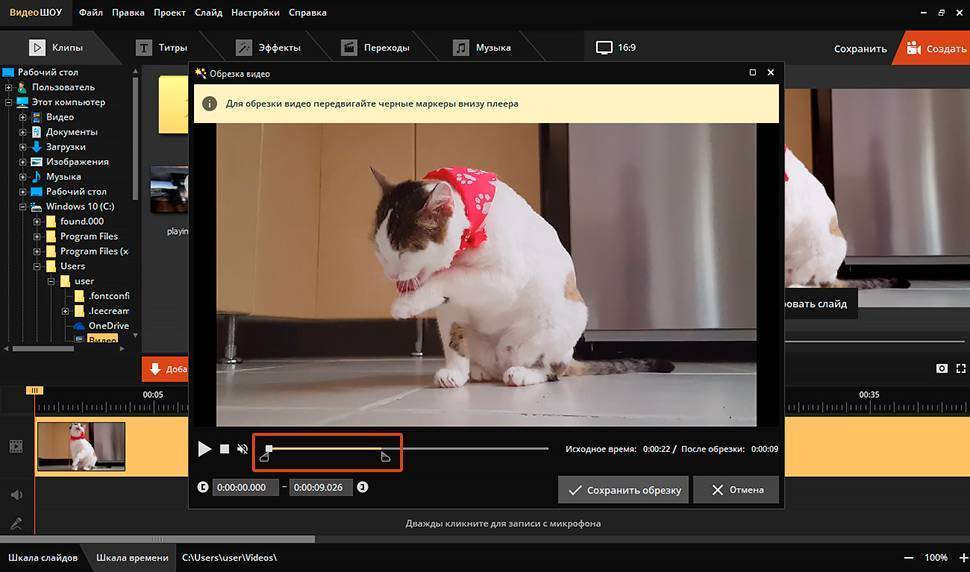
Task: Expand the Документы folder node
Action: pos(23,132)
